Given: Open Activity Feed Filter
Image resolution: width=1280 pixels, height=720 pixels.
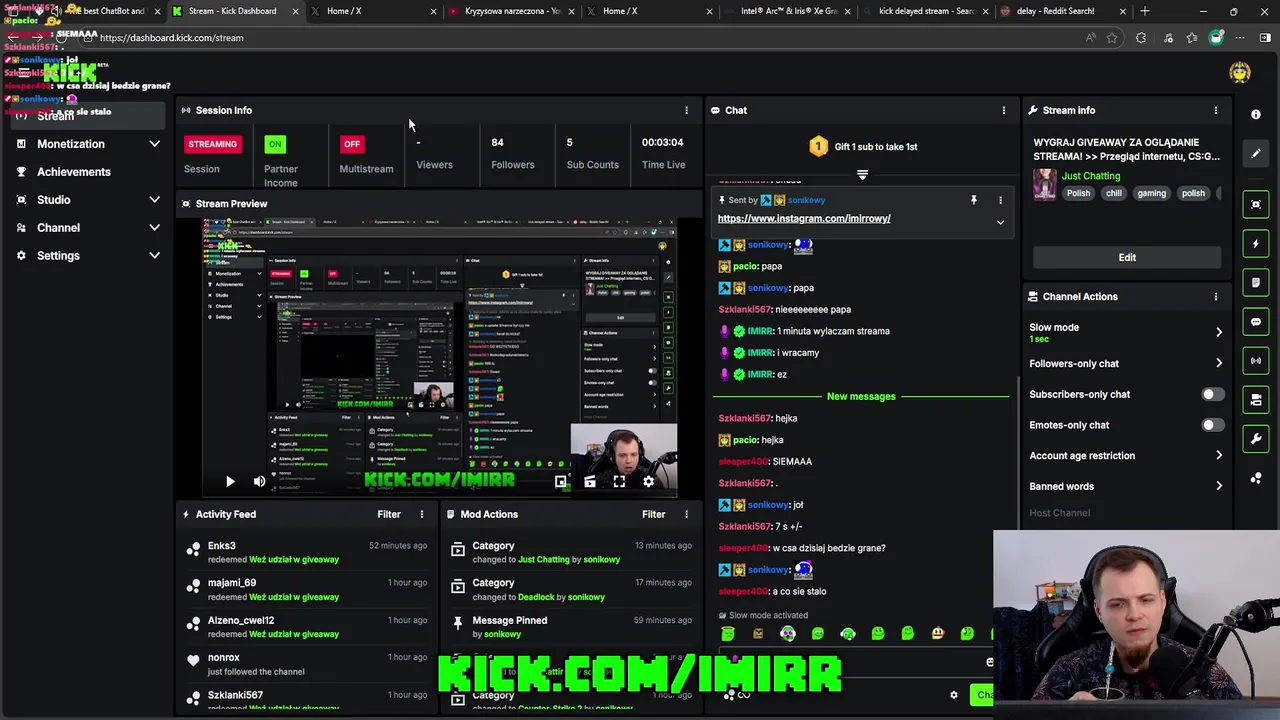Looking at the screenshot, I should click(389, 514).
